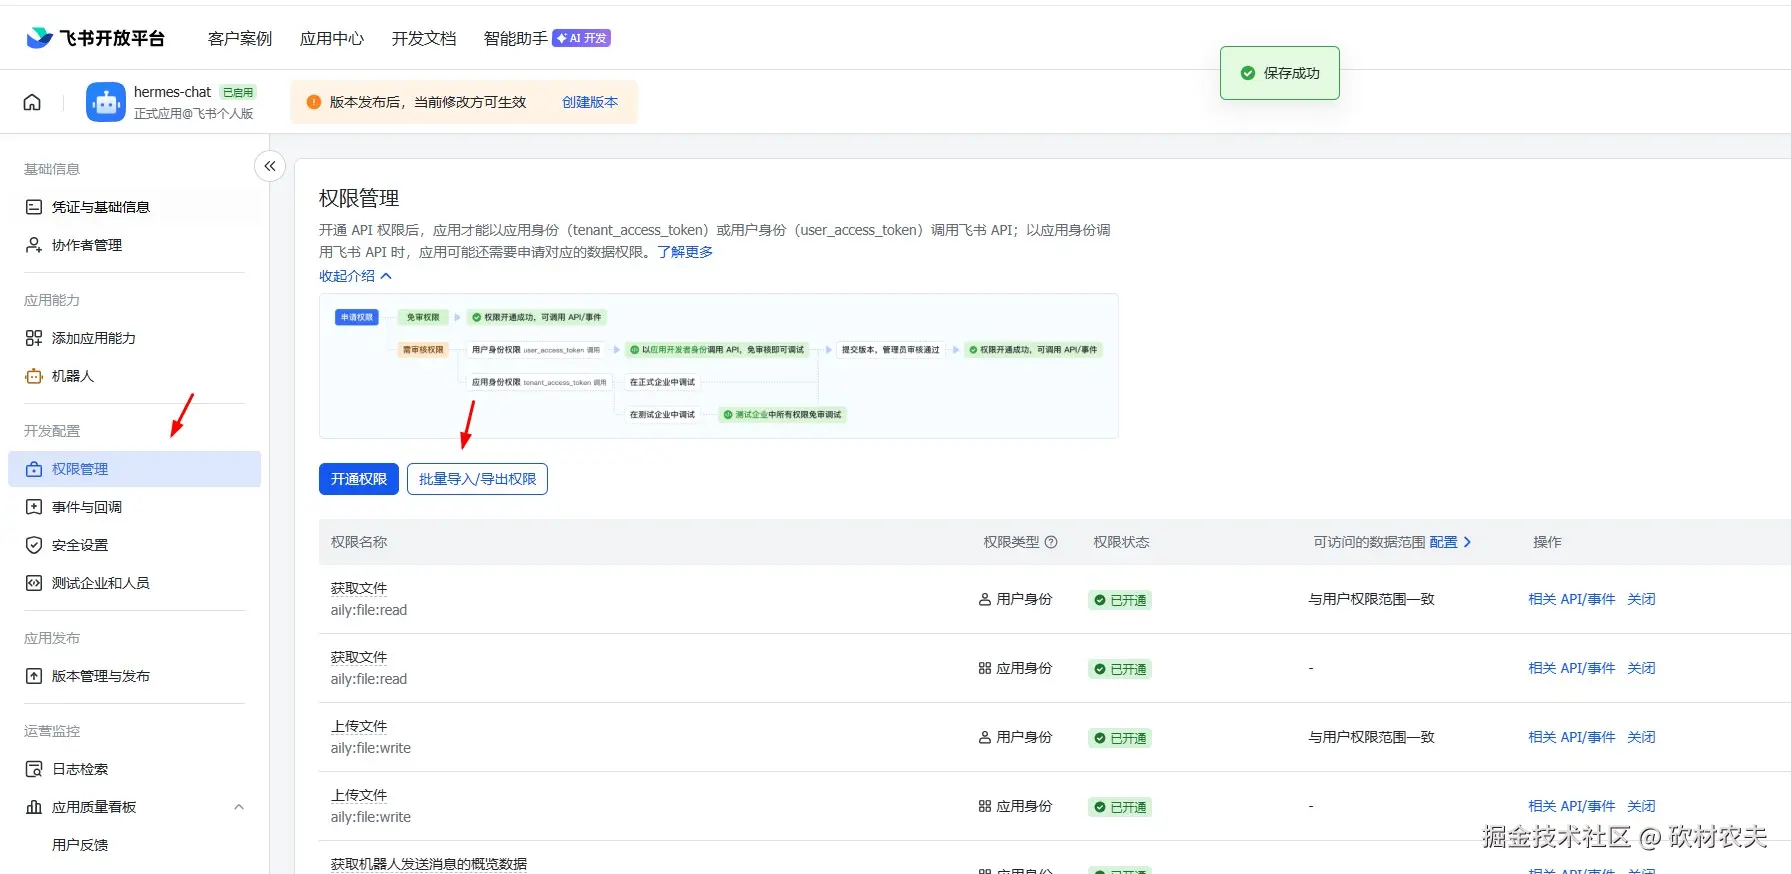The height and width of the screenshot is (874, 1791).
Task: Click the 创建版本 link
Action: pos(590,102)
